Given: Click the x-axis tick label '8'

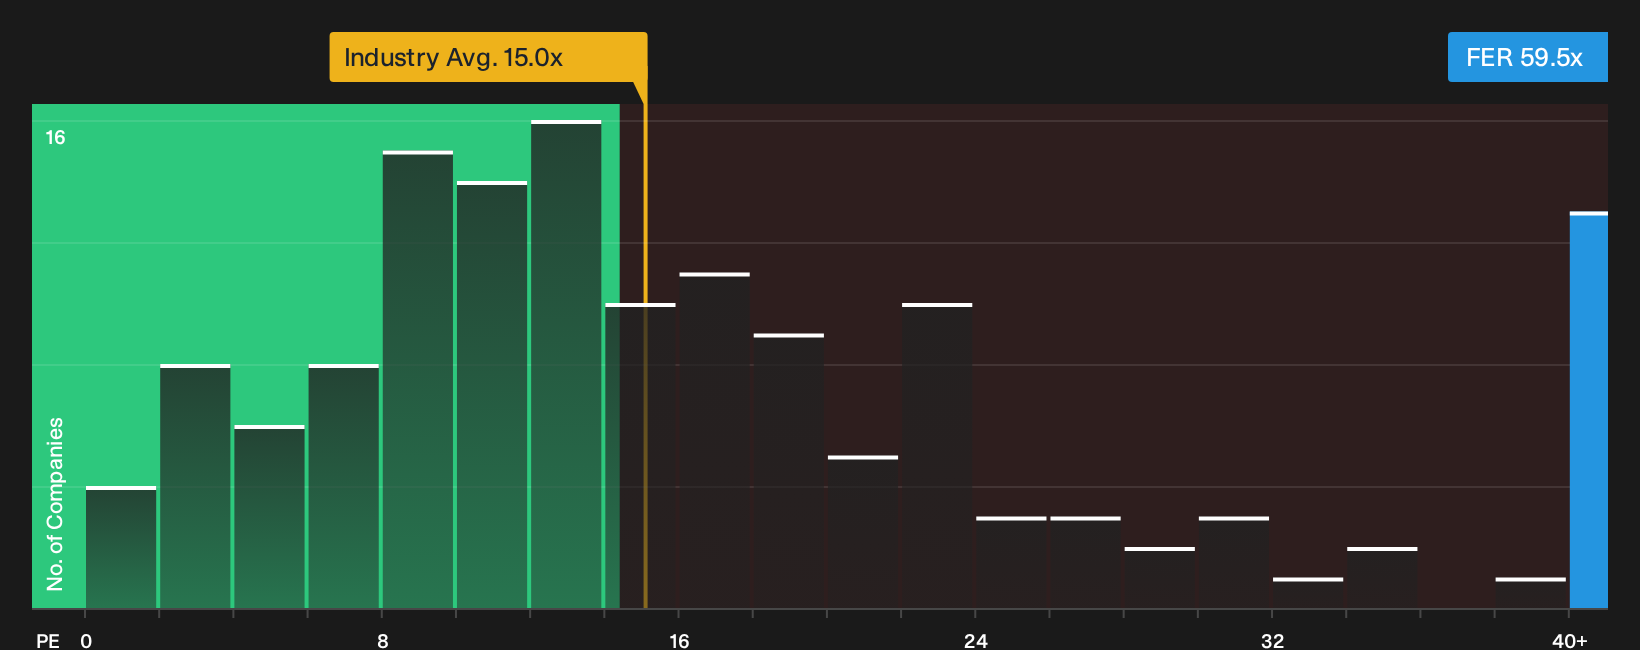Looking at the screenshot, I should (383, 641).
